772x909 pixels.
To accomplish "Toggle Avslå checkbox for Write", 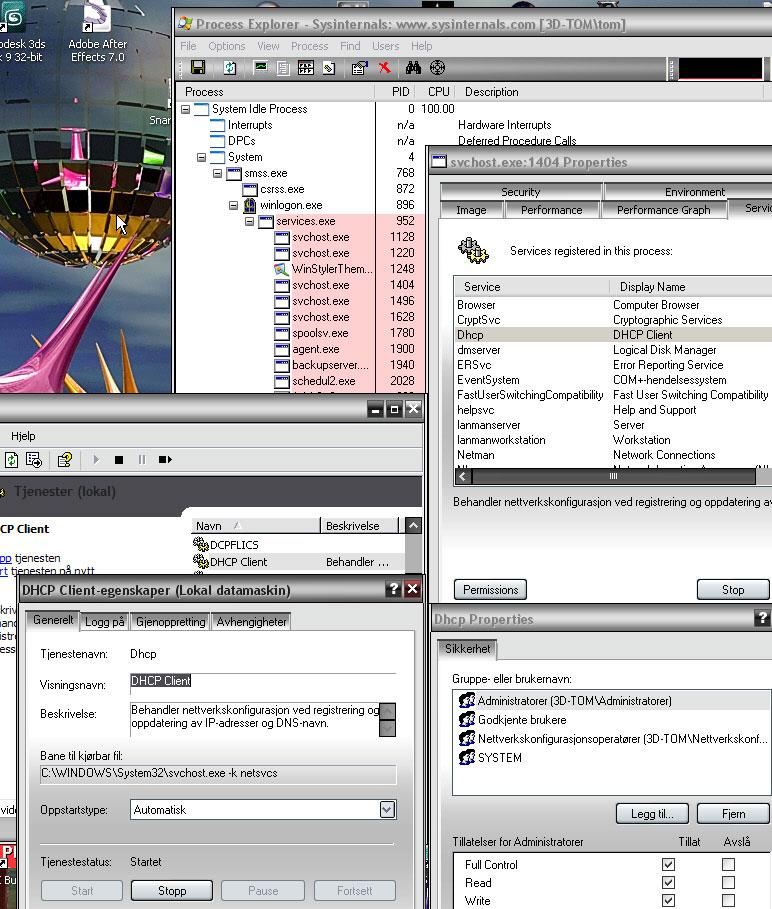I will pos(729,900).
